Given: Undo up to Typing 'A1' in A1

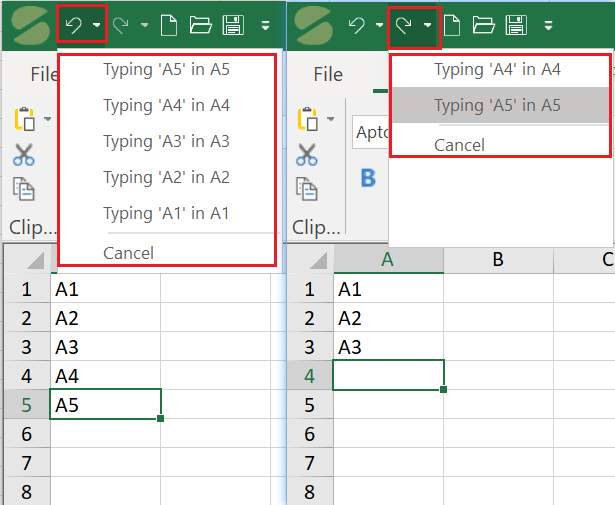Looking at the screenshot, I should (x=167, y=214).
